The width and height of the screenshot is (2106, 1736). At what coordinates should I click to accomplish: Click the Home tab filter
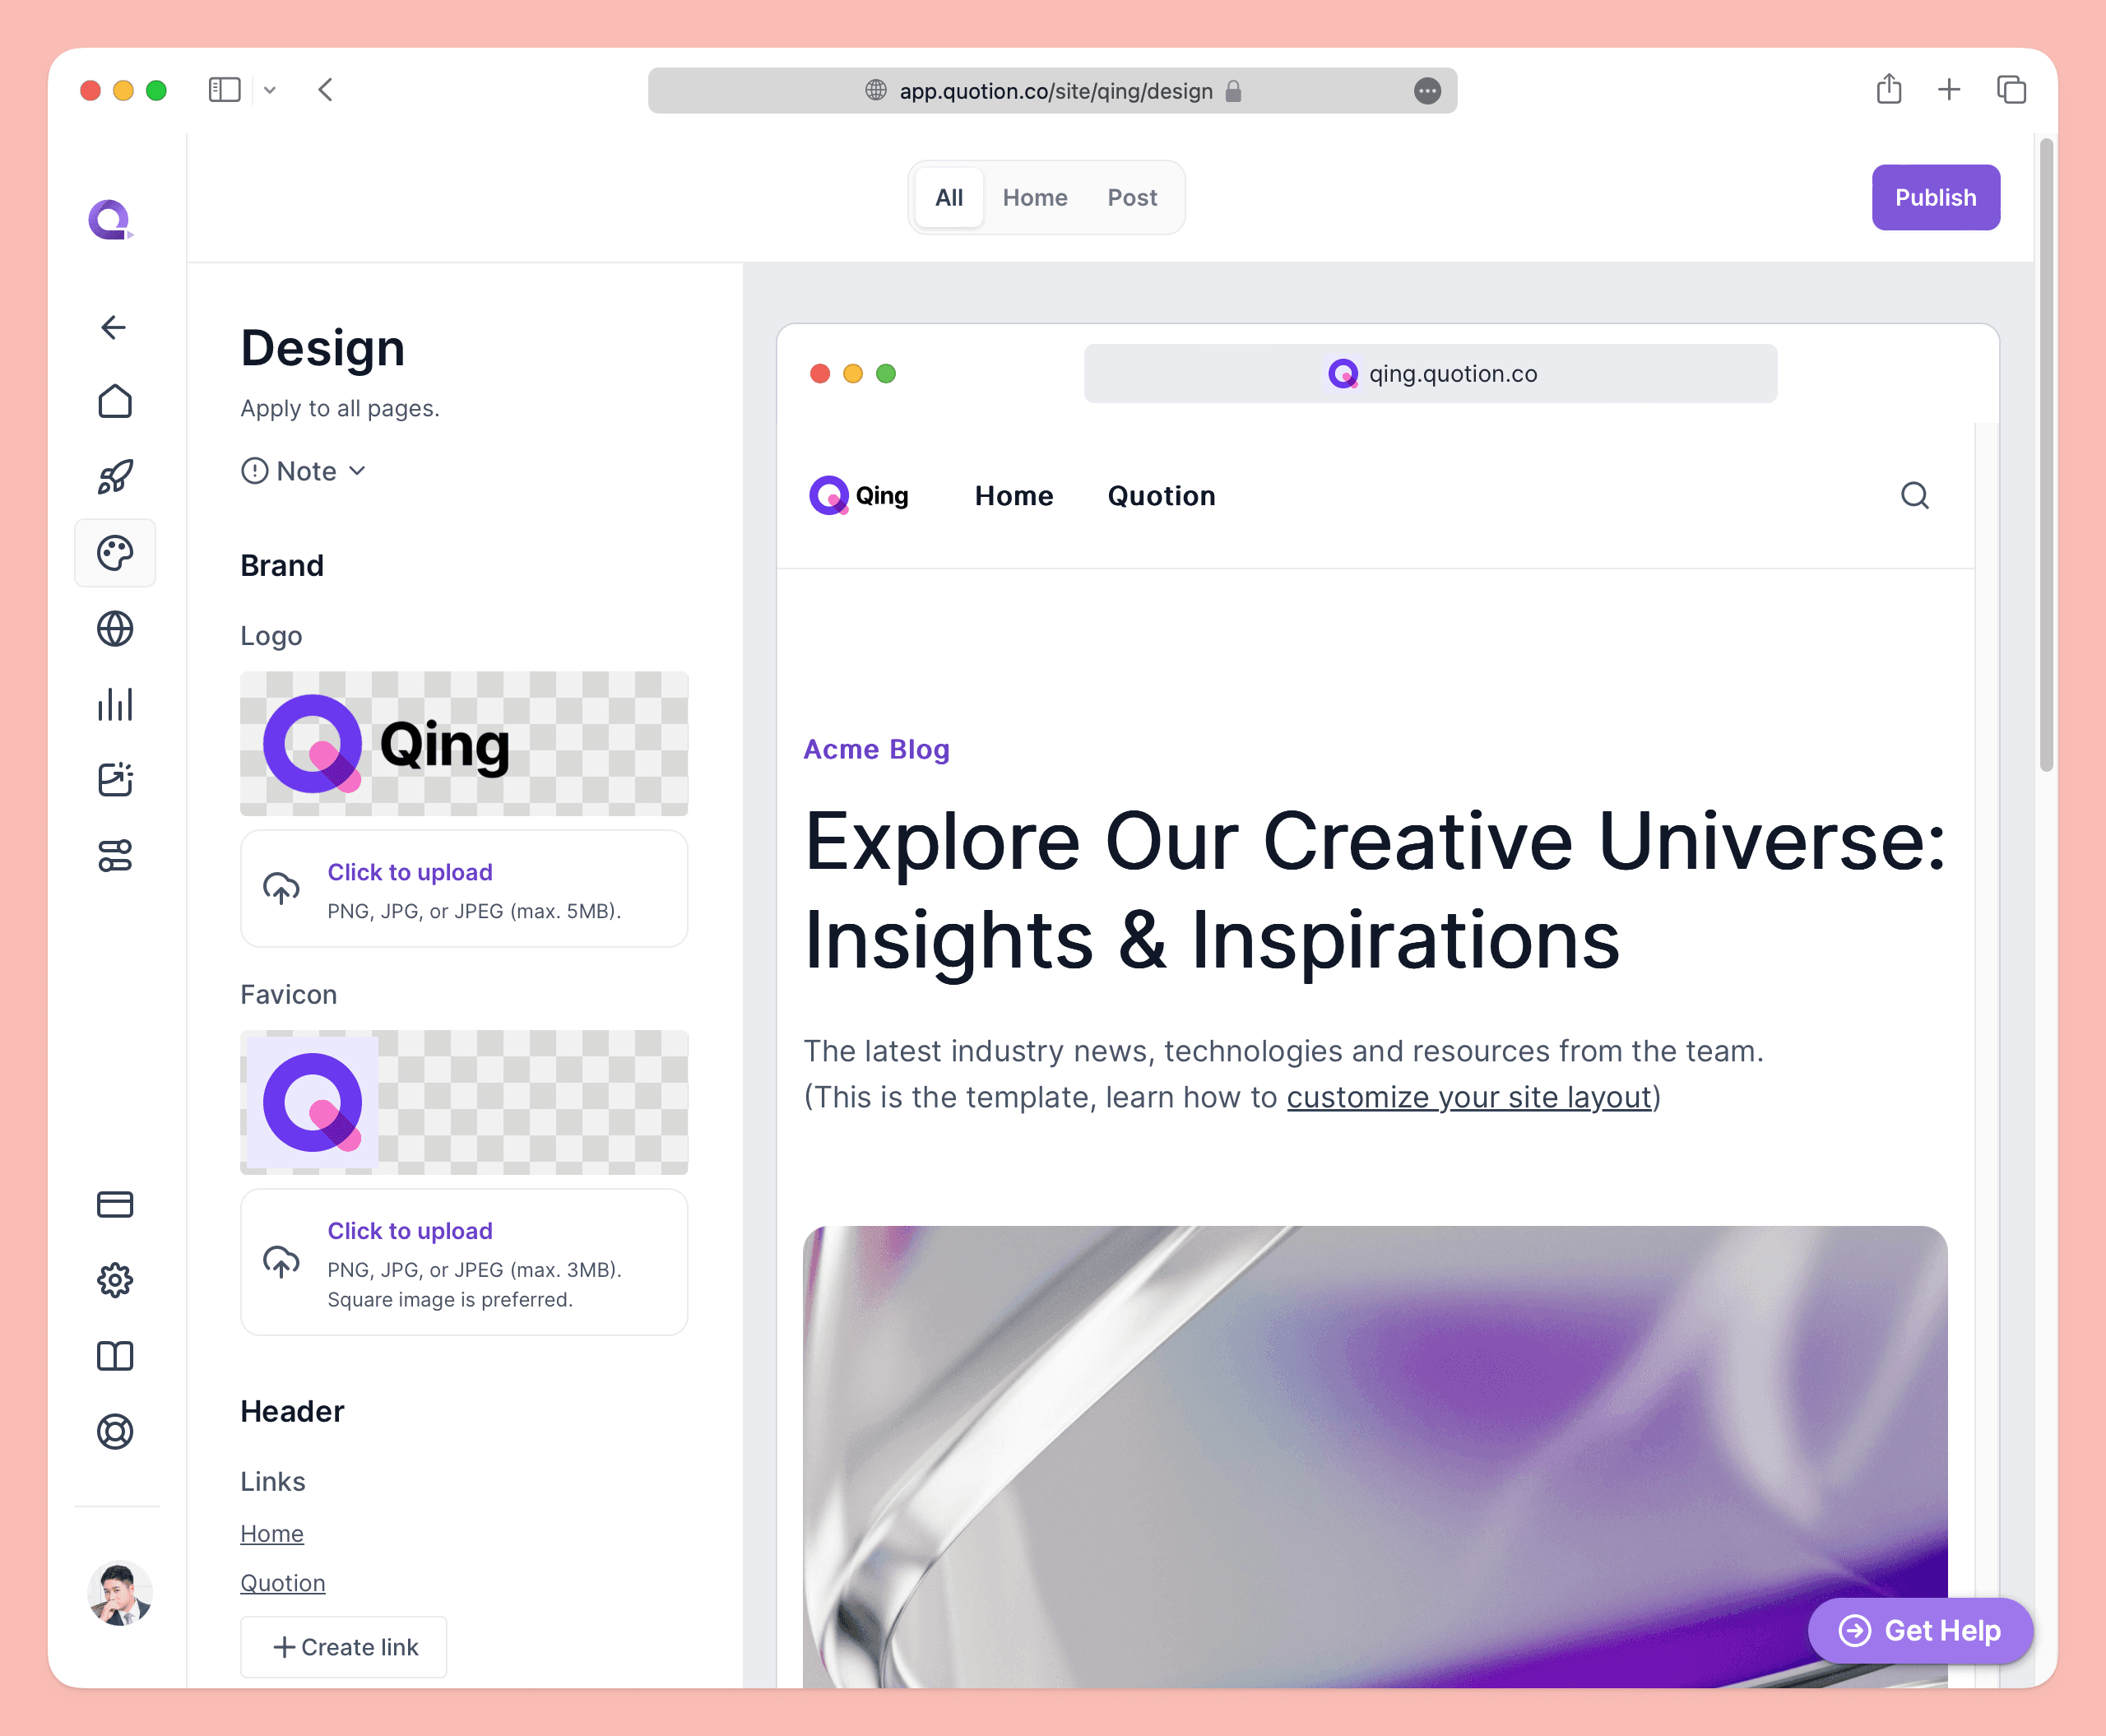pyautogui.click(x=1036, y=196)
